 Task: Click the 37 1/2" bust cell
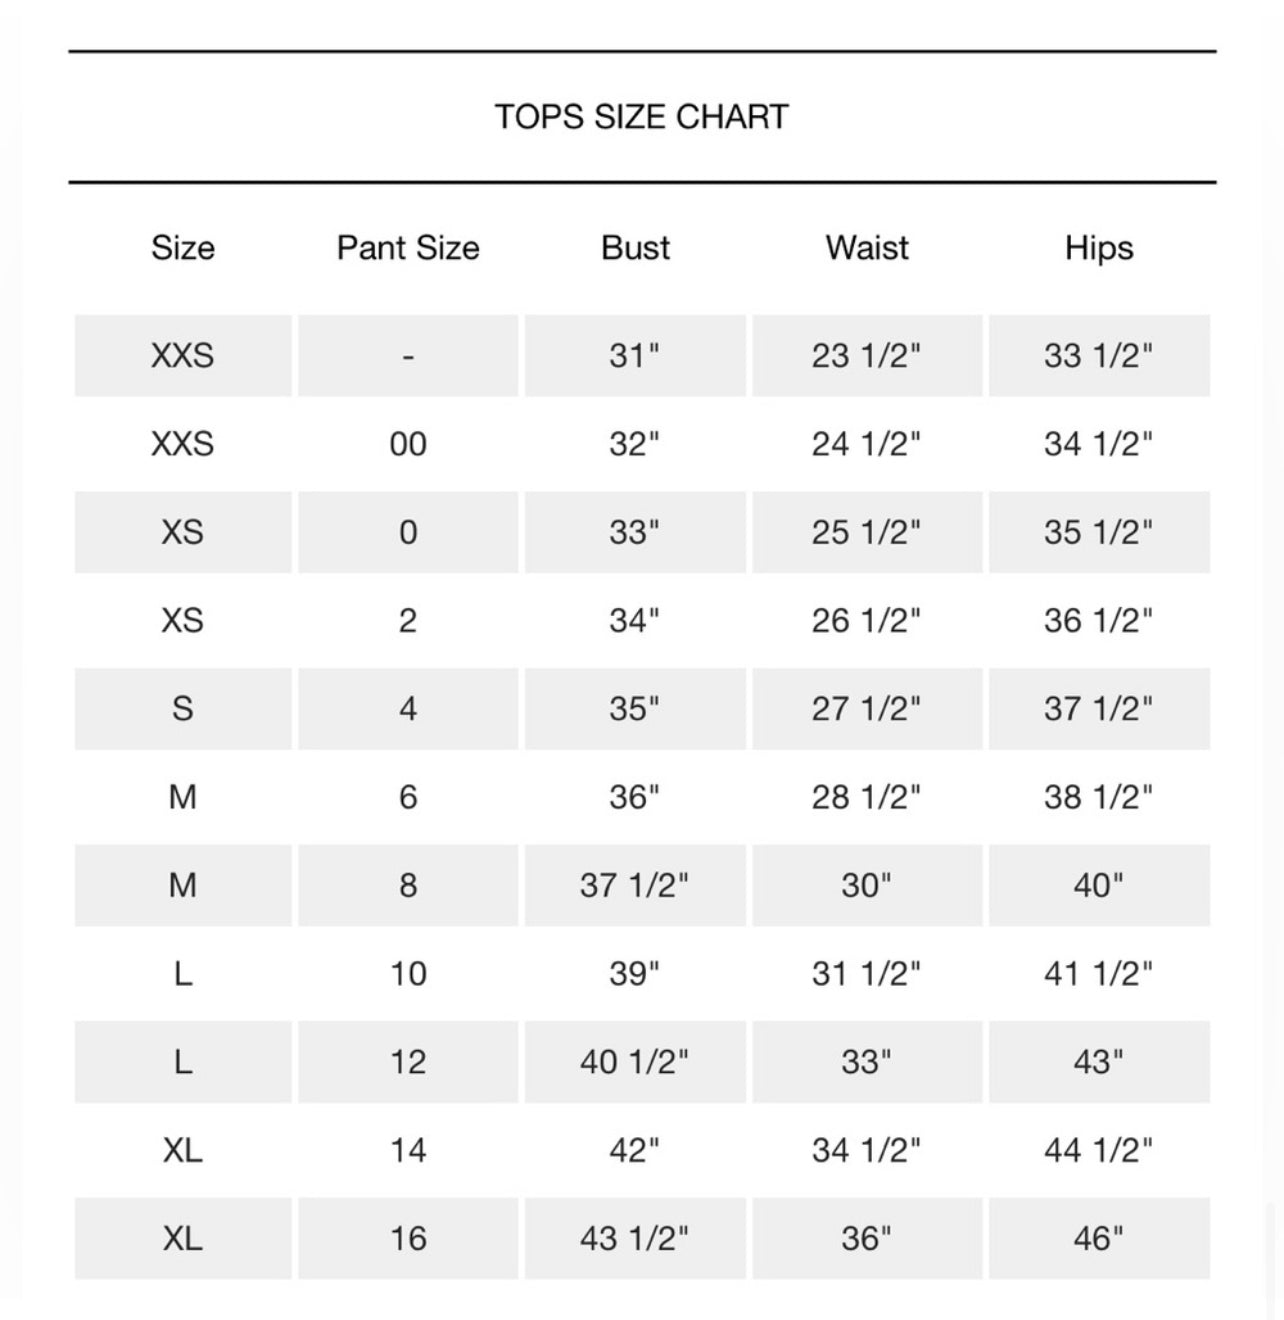click(x=635, y=886)
